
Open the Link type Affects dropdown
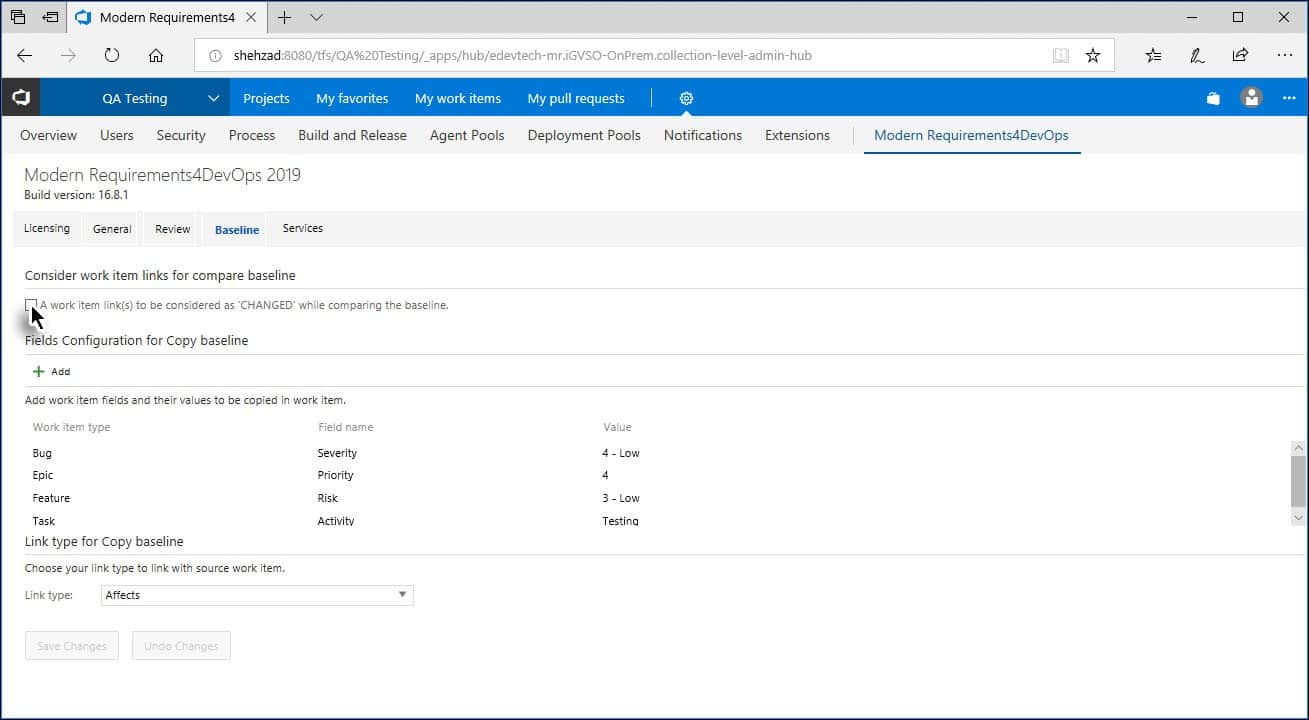pyautogui.click(x=257, y=595)
